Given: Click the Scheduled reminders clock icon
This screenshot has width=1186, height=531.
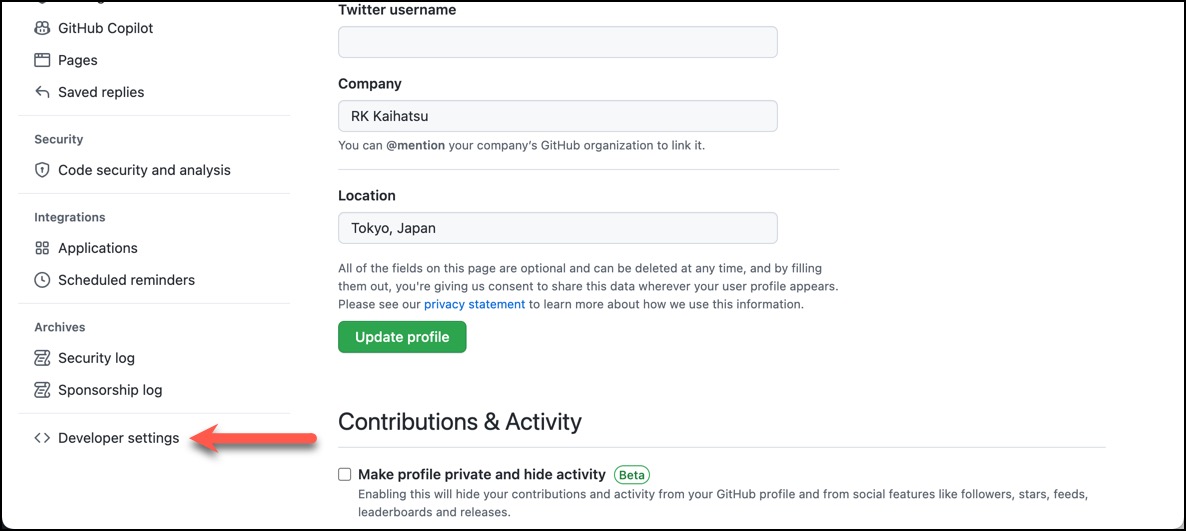Looking at the screenshot, I should (x=42, y=280).
